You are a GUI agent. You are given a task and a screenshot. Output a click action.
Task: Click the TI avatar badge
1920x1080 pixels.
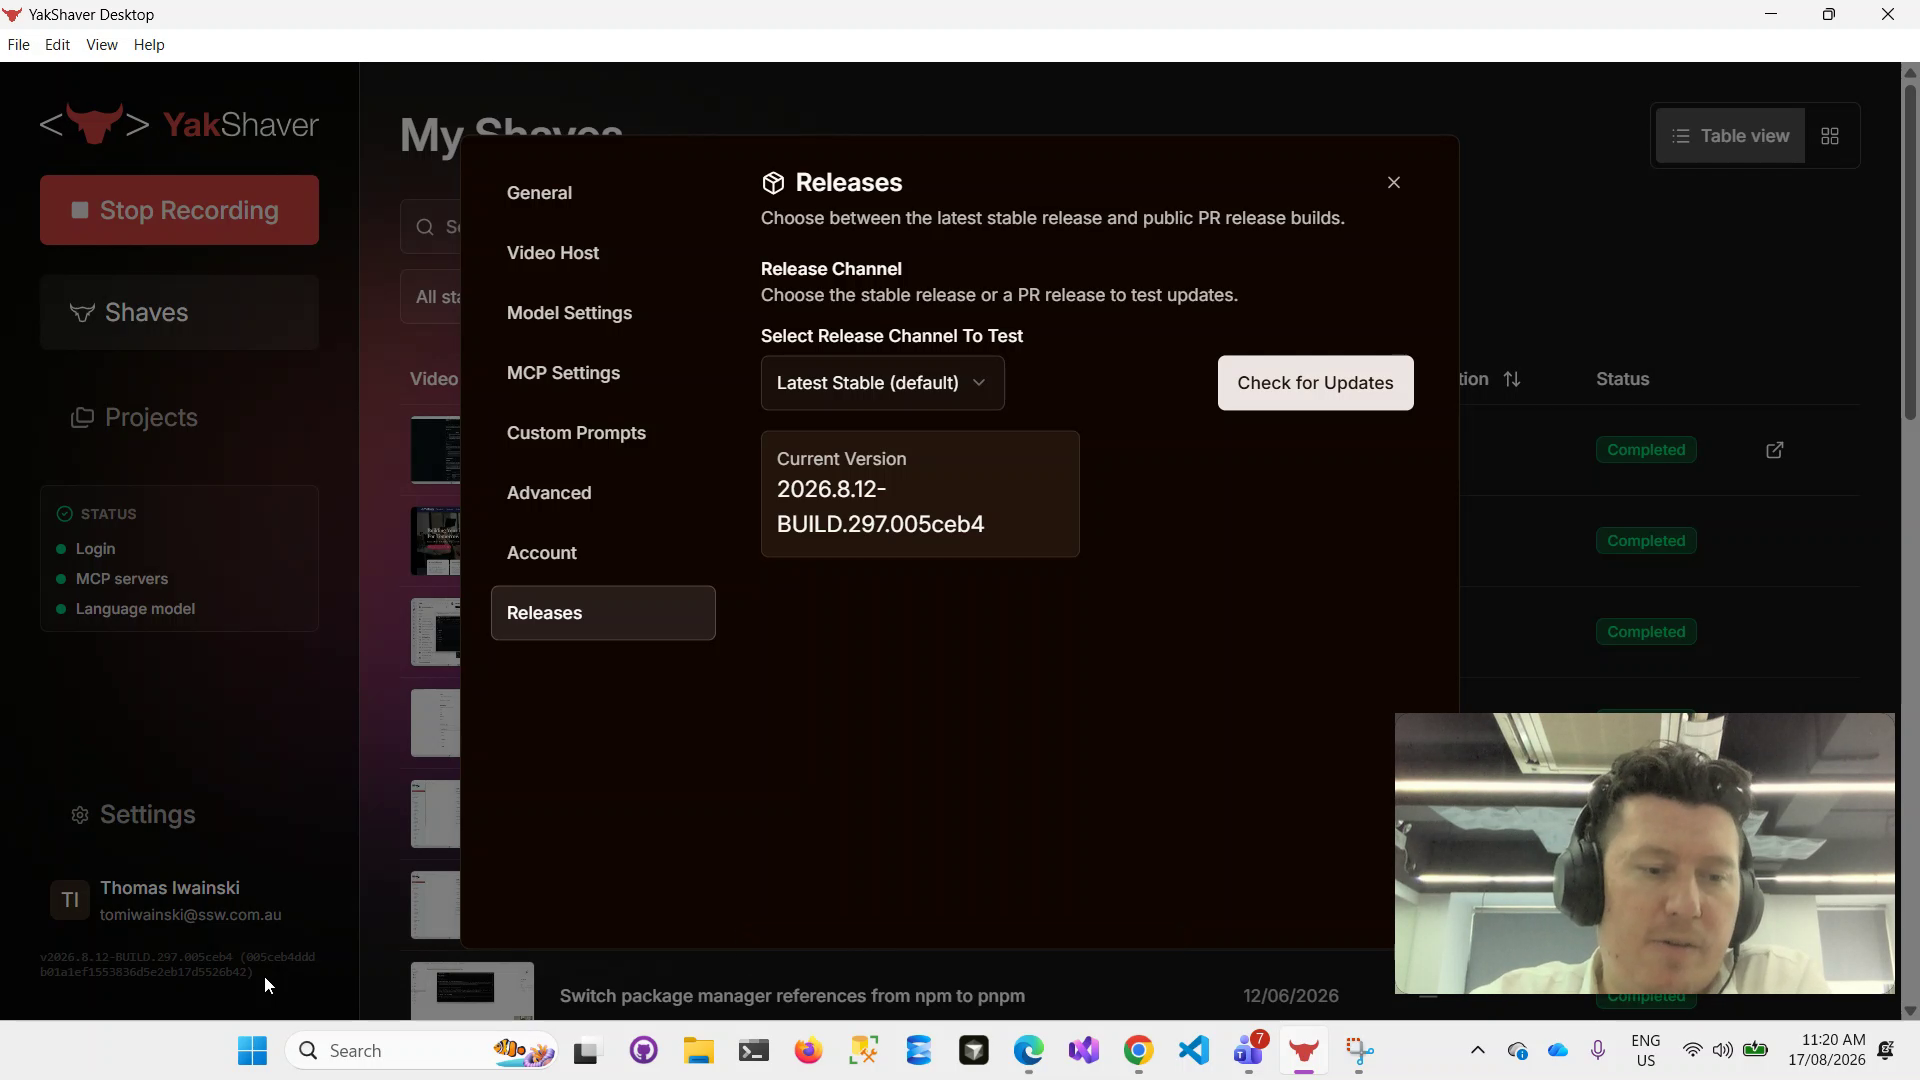click(x=70, y=900)
